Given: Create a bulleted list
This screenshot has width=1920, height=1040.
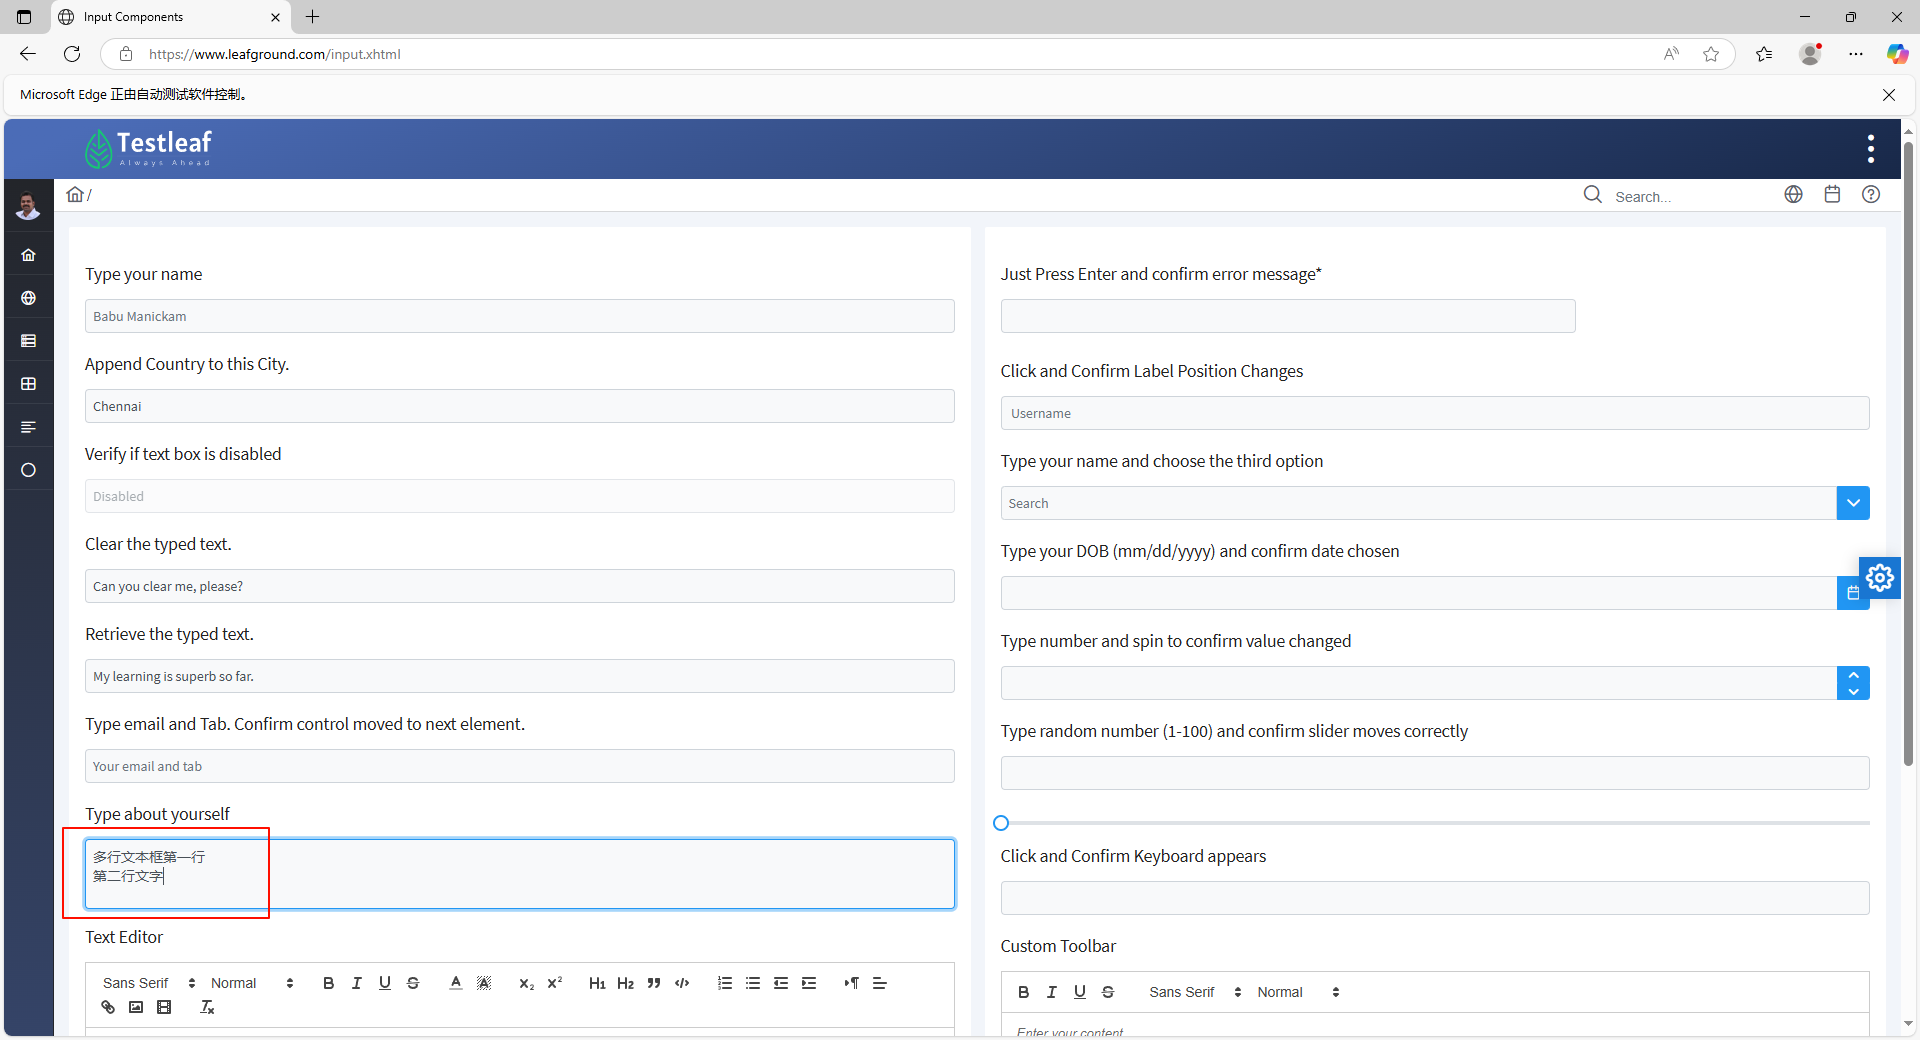Looking at the screenshot, I should coord(753,983).
